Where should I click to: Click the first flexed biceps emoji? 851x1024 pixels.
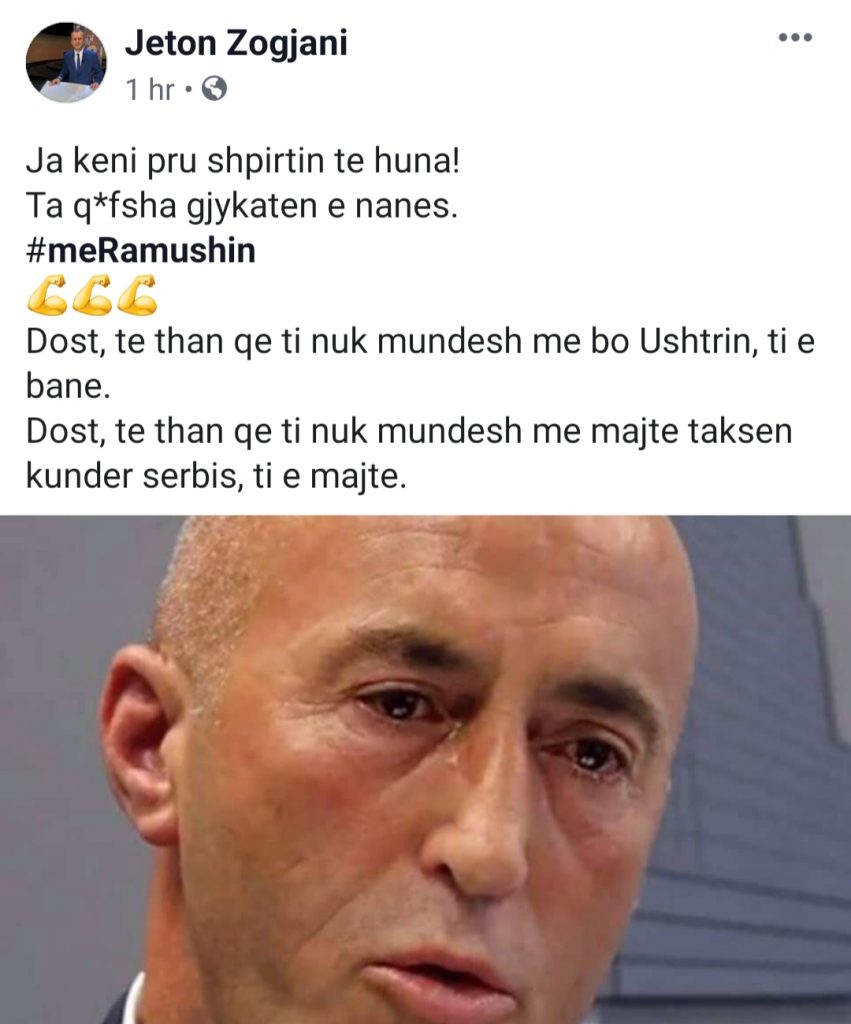click(47, 295)
